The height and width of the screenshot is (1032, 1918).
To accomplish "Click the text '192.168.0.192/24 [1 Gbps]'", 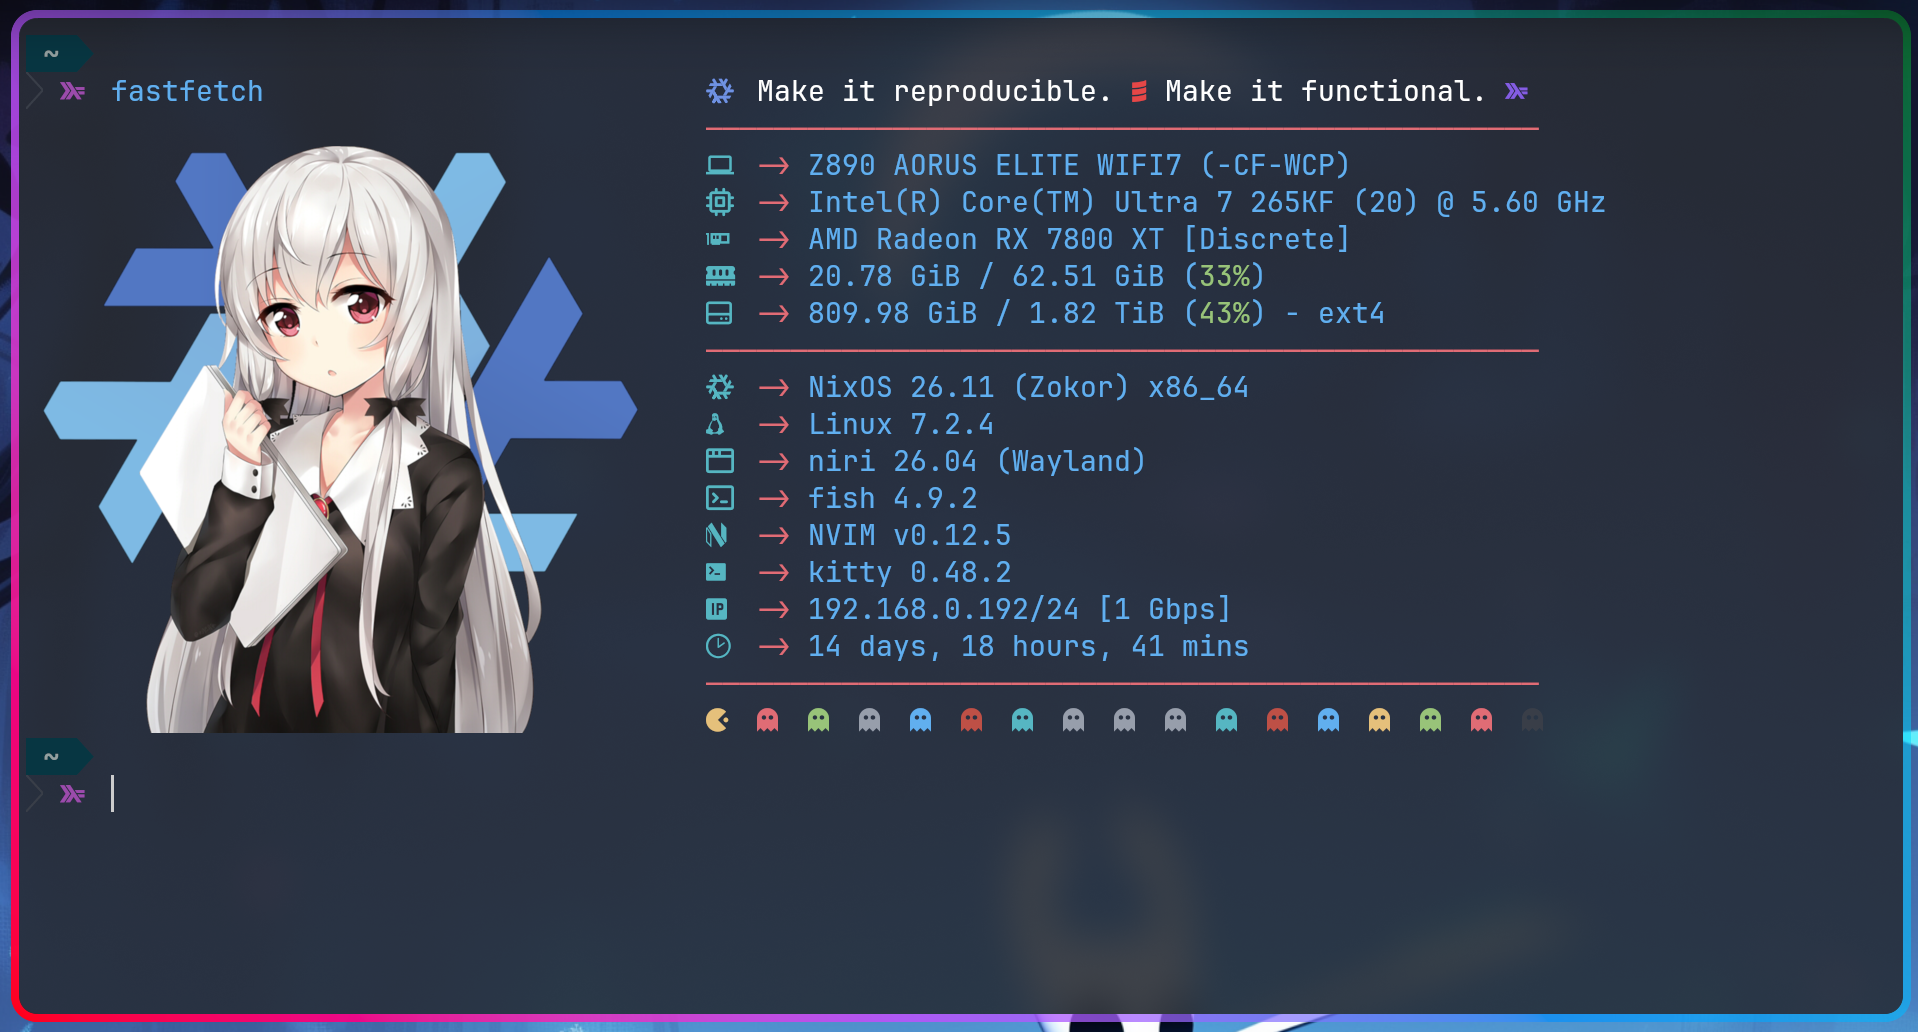I will (1019, 609).
